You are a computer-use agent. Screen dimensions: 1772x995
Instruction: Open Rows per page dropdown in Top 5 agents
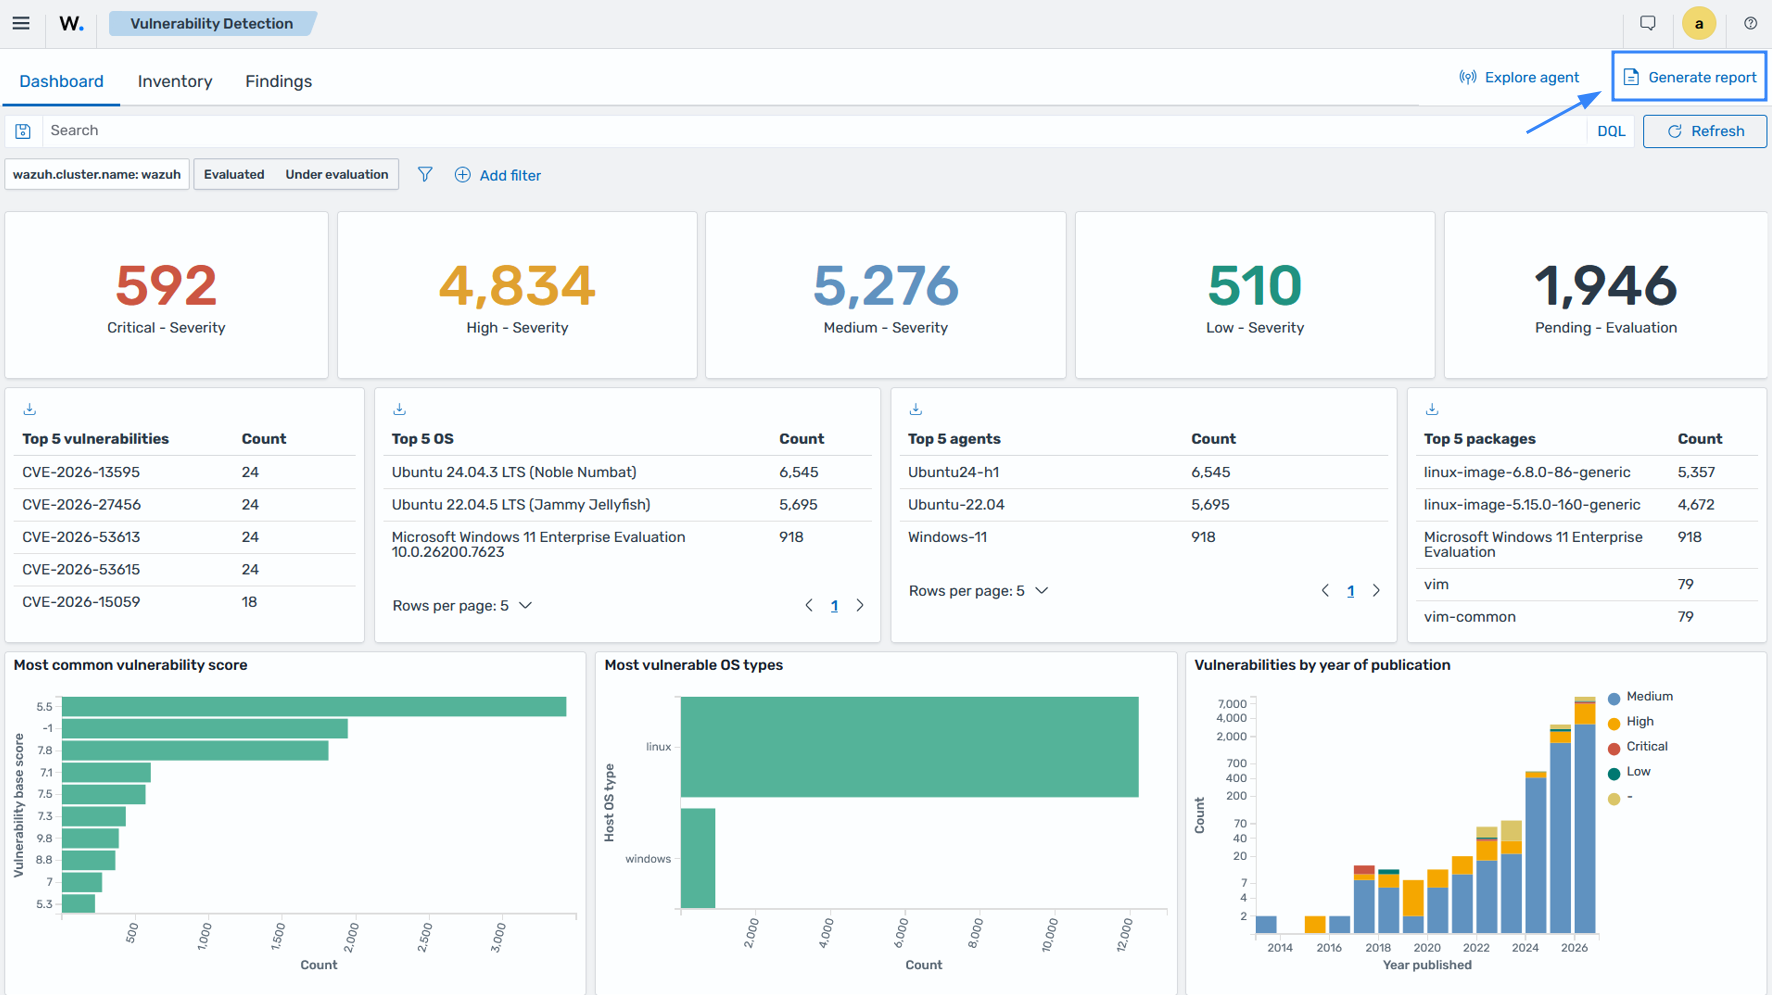[978, 591]
